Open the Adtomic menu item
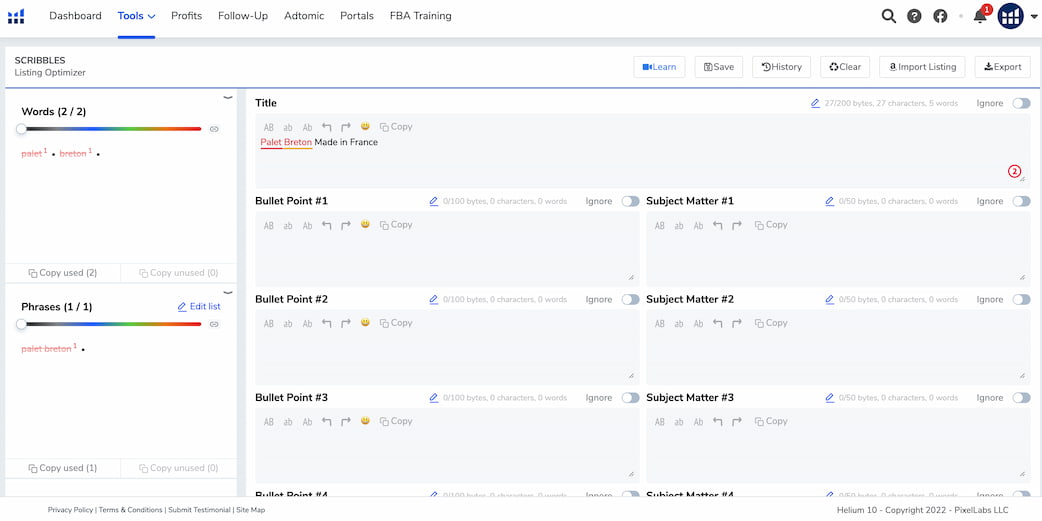This screenshot has width=1042, height=521. (x=304, y=16)
